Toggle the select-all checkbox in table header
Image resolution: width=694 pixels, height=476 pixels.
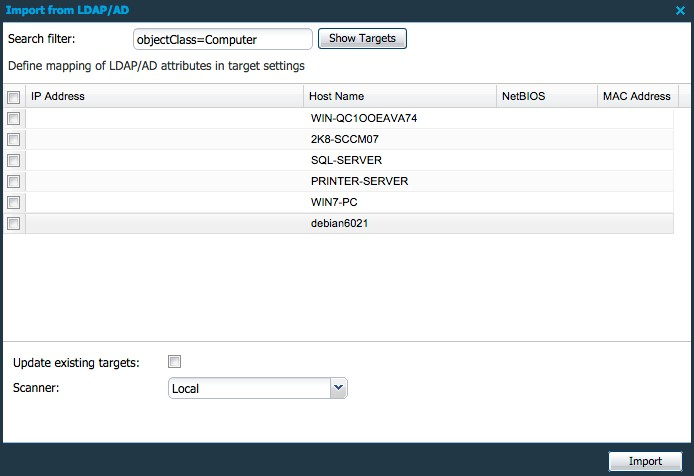(13, 97)
